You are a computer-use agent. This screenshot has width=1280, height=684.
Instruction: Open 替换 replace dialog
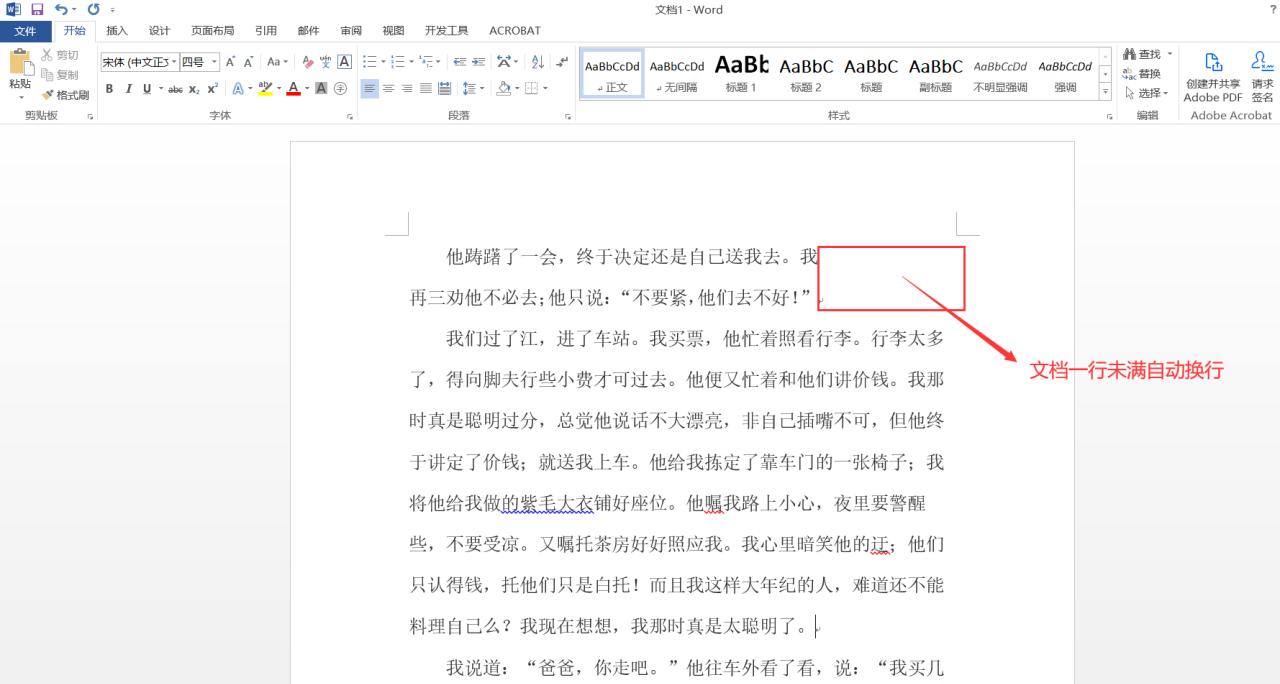[1142, 73]
